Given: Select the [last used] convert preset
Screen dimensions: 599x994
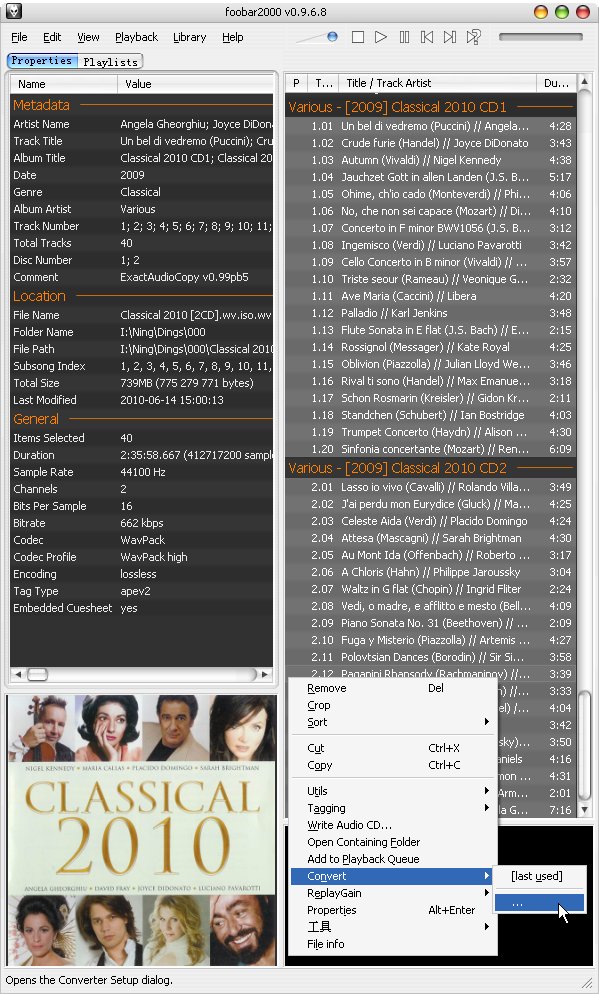Looking at the screenshot, I should (x=539, y=876).
